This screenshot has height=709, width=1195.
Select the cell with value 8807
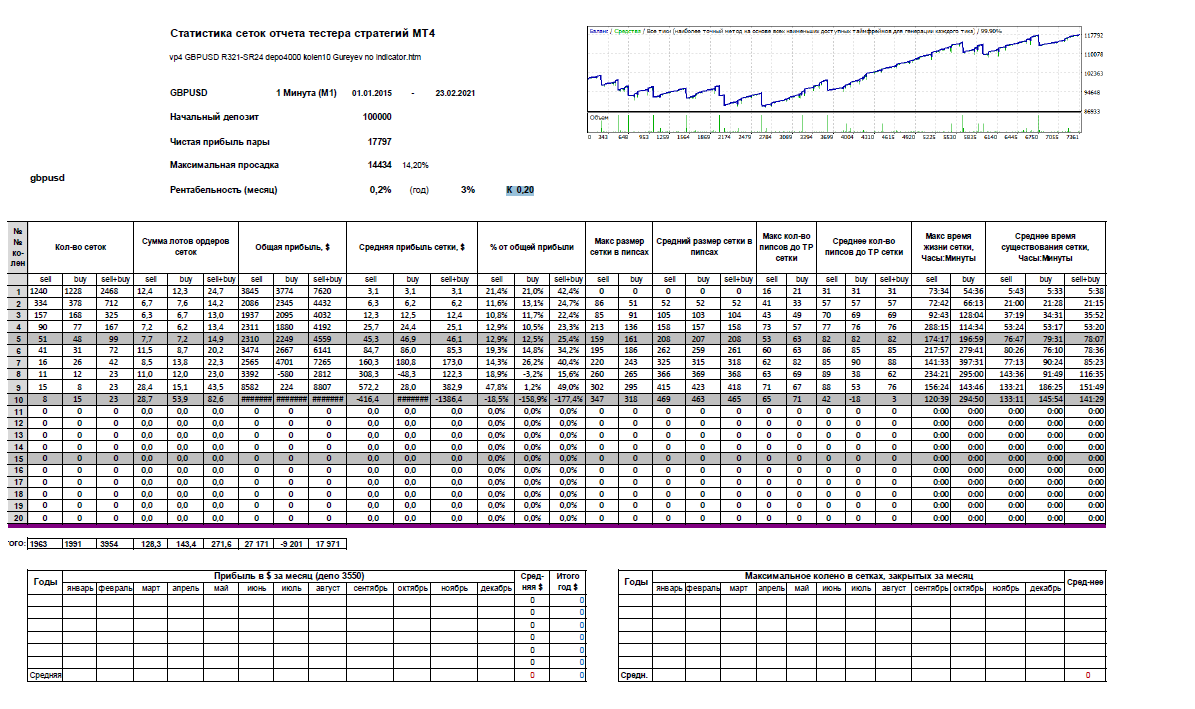click(x=327, y=387)
